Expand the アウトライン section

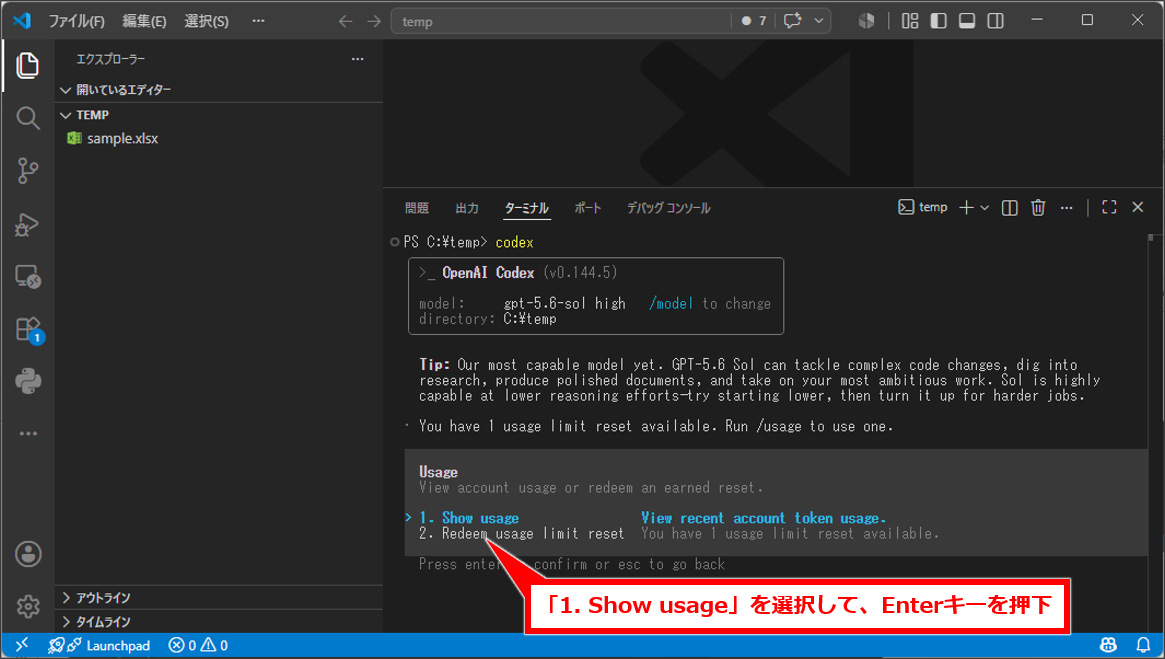coord(220,598)
